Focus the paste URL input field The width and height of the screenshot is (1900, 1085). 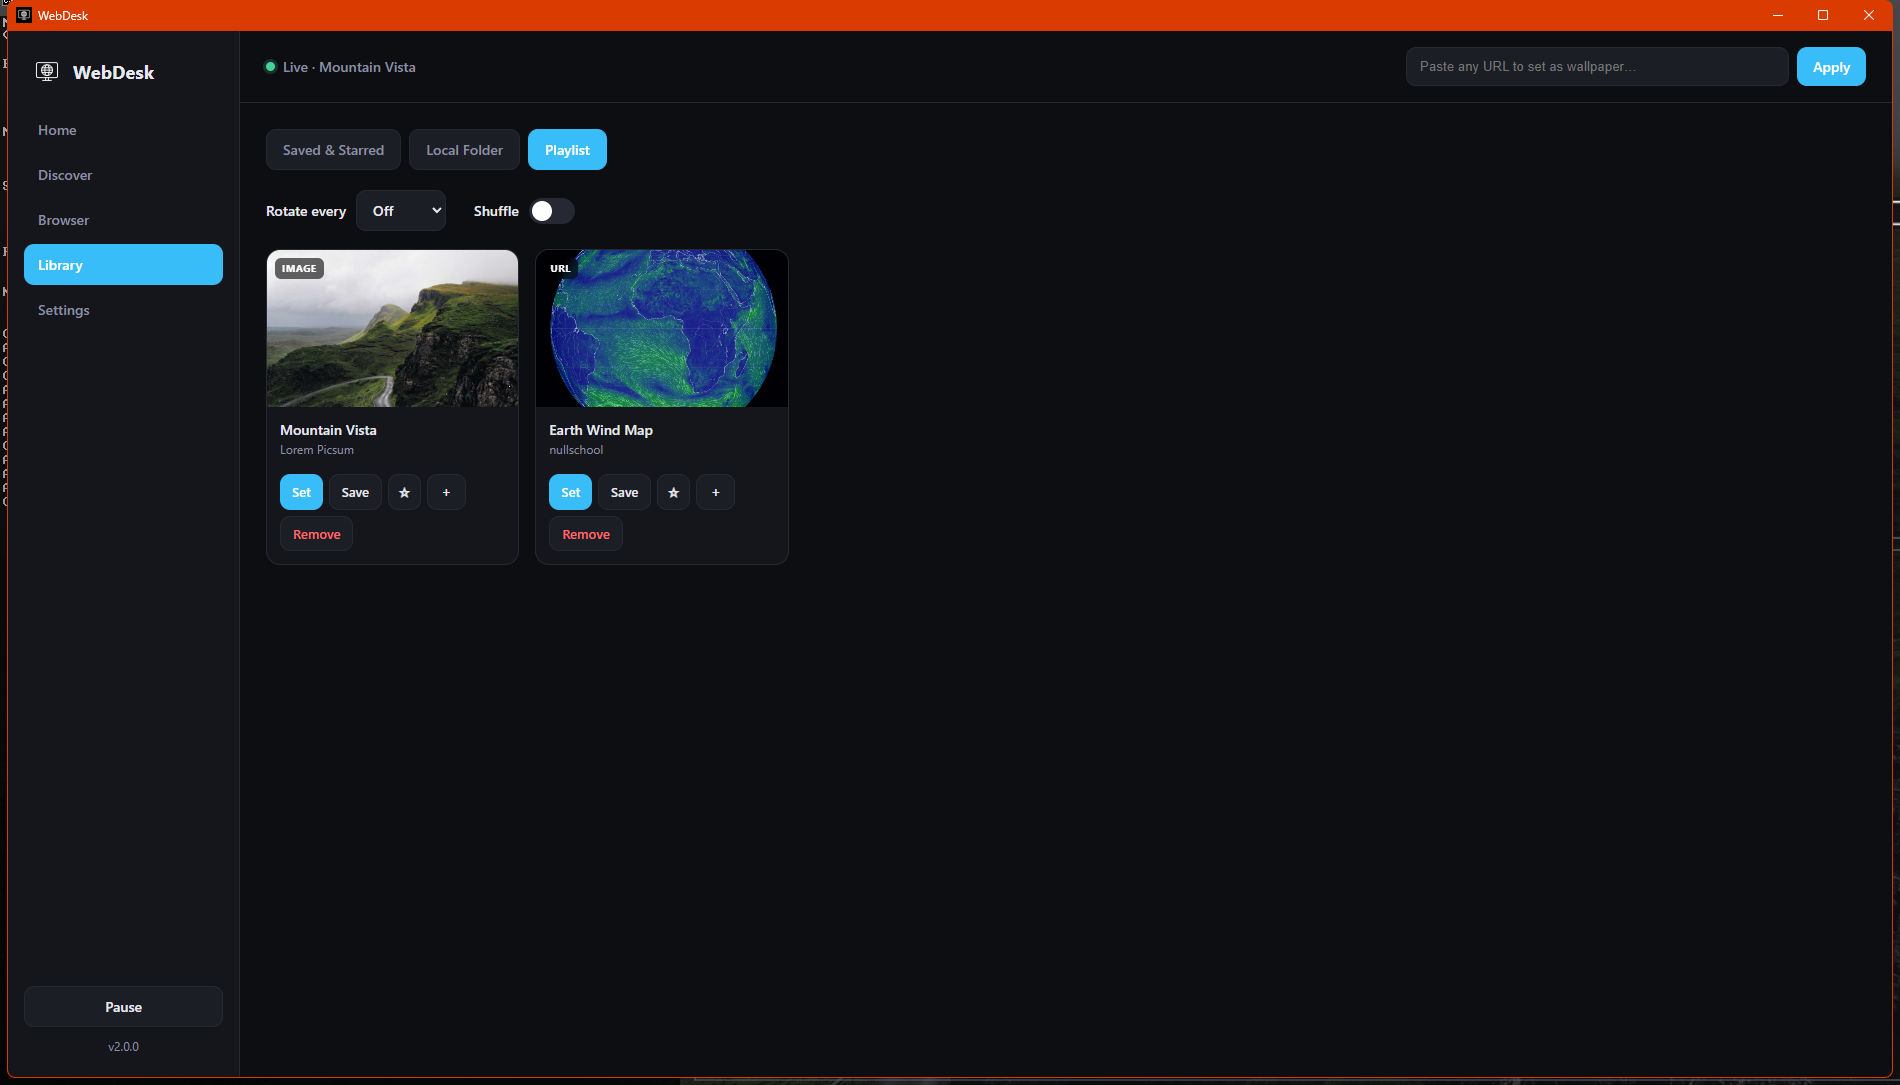[1597, 67]
